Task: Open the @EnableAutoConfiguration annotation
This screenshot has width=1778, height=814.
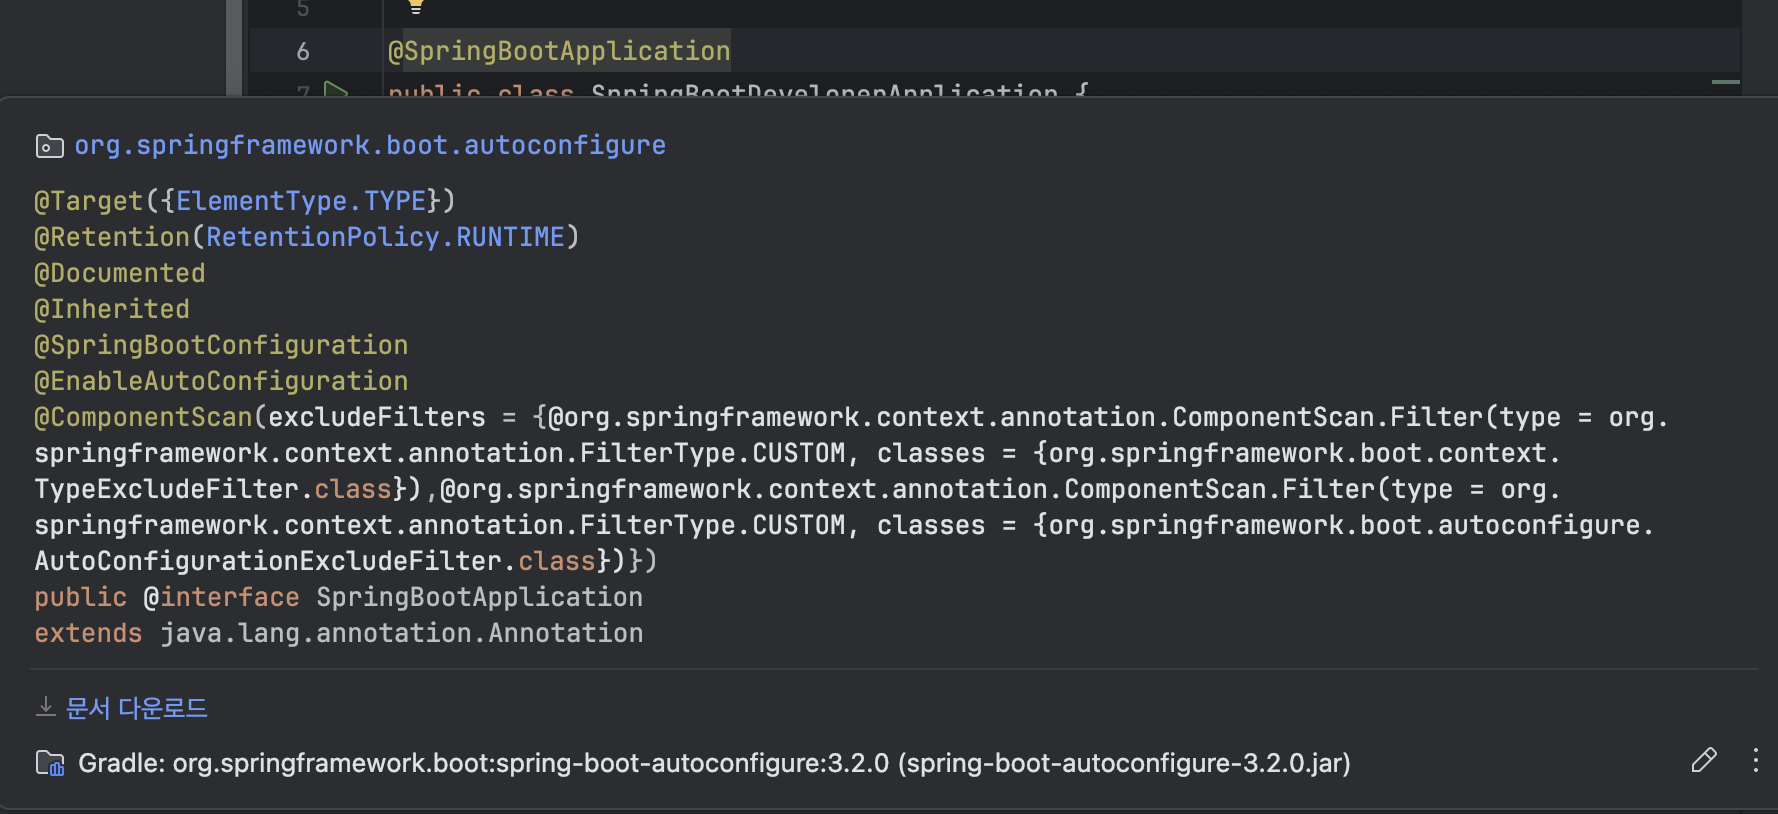Action: [221, 381]
